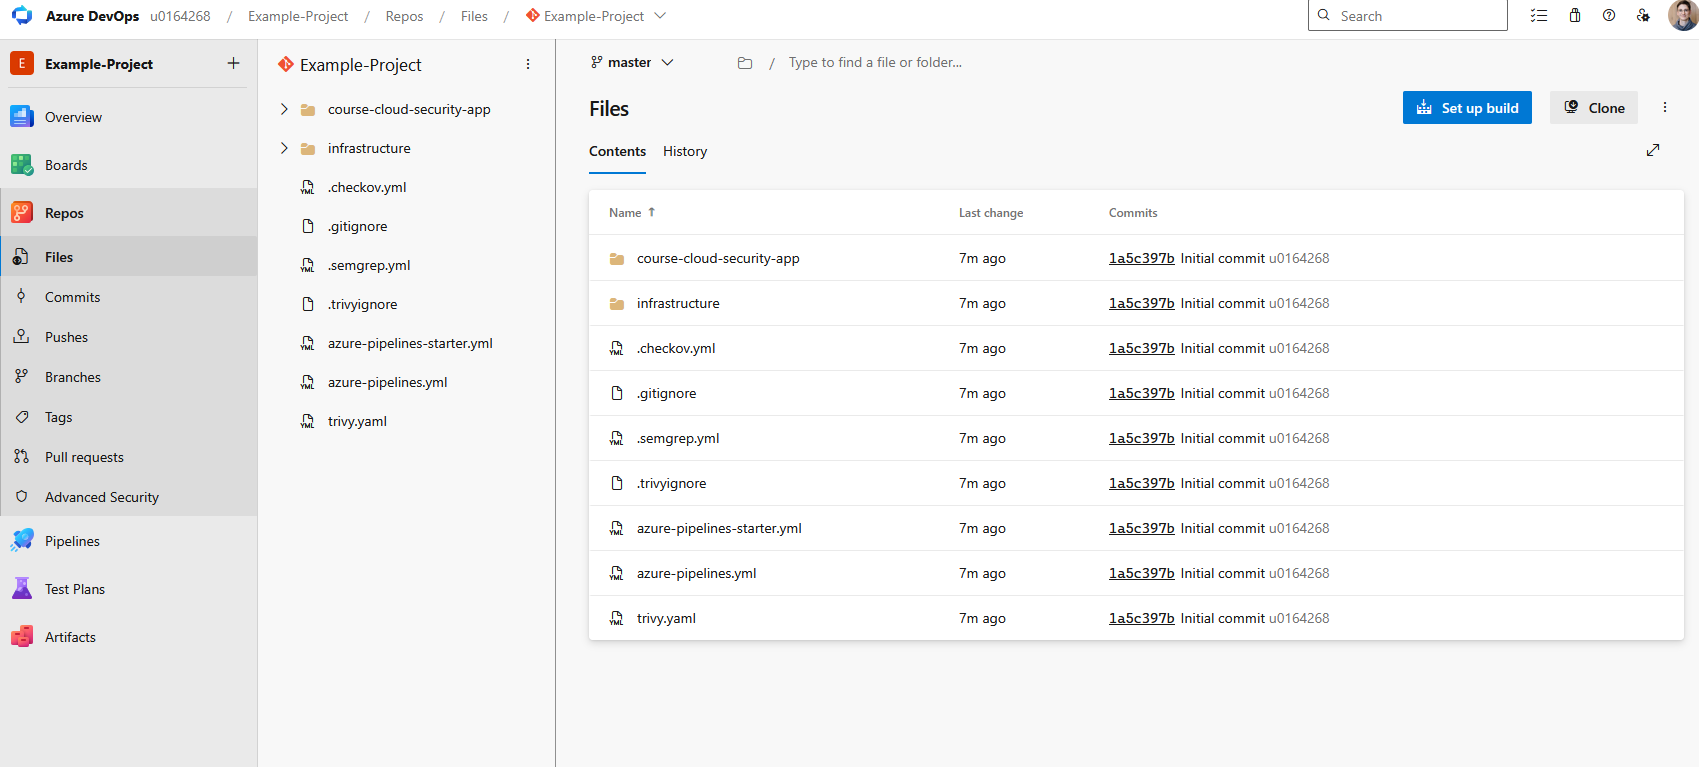Screen dimensions: 1699x767
Task: Select azure-pipelines-starter.yml in the file tree
Action: point(410,343)
